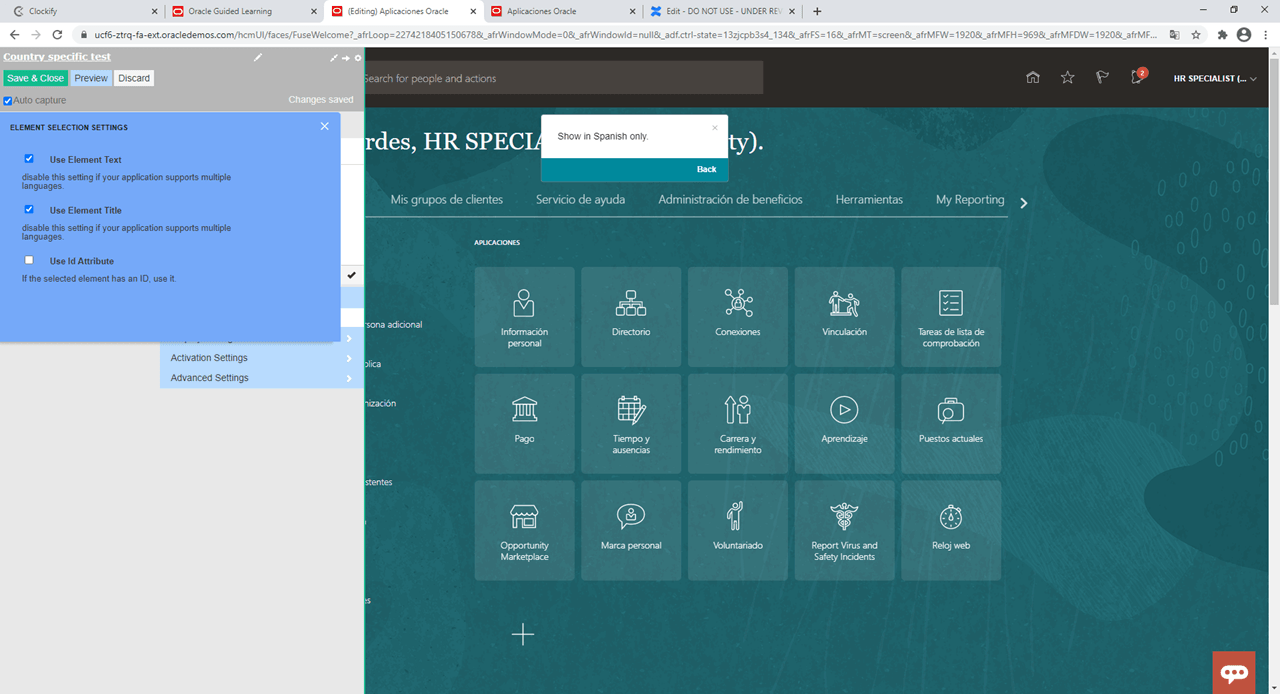
Task: Click Back on the Spanish-only popup
Action: tap(706, 169)
